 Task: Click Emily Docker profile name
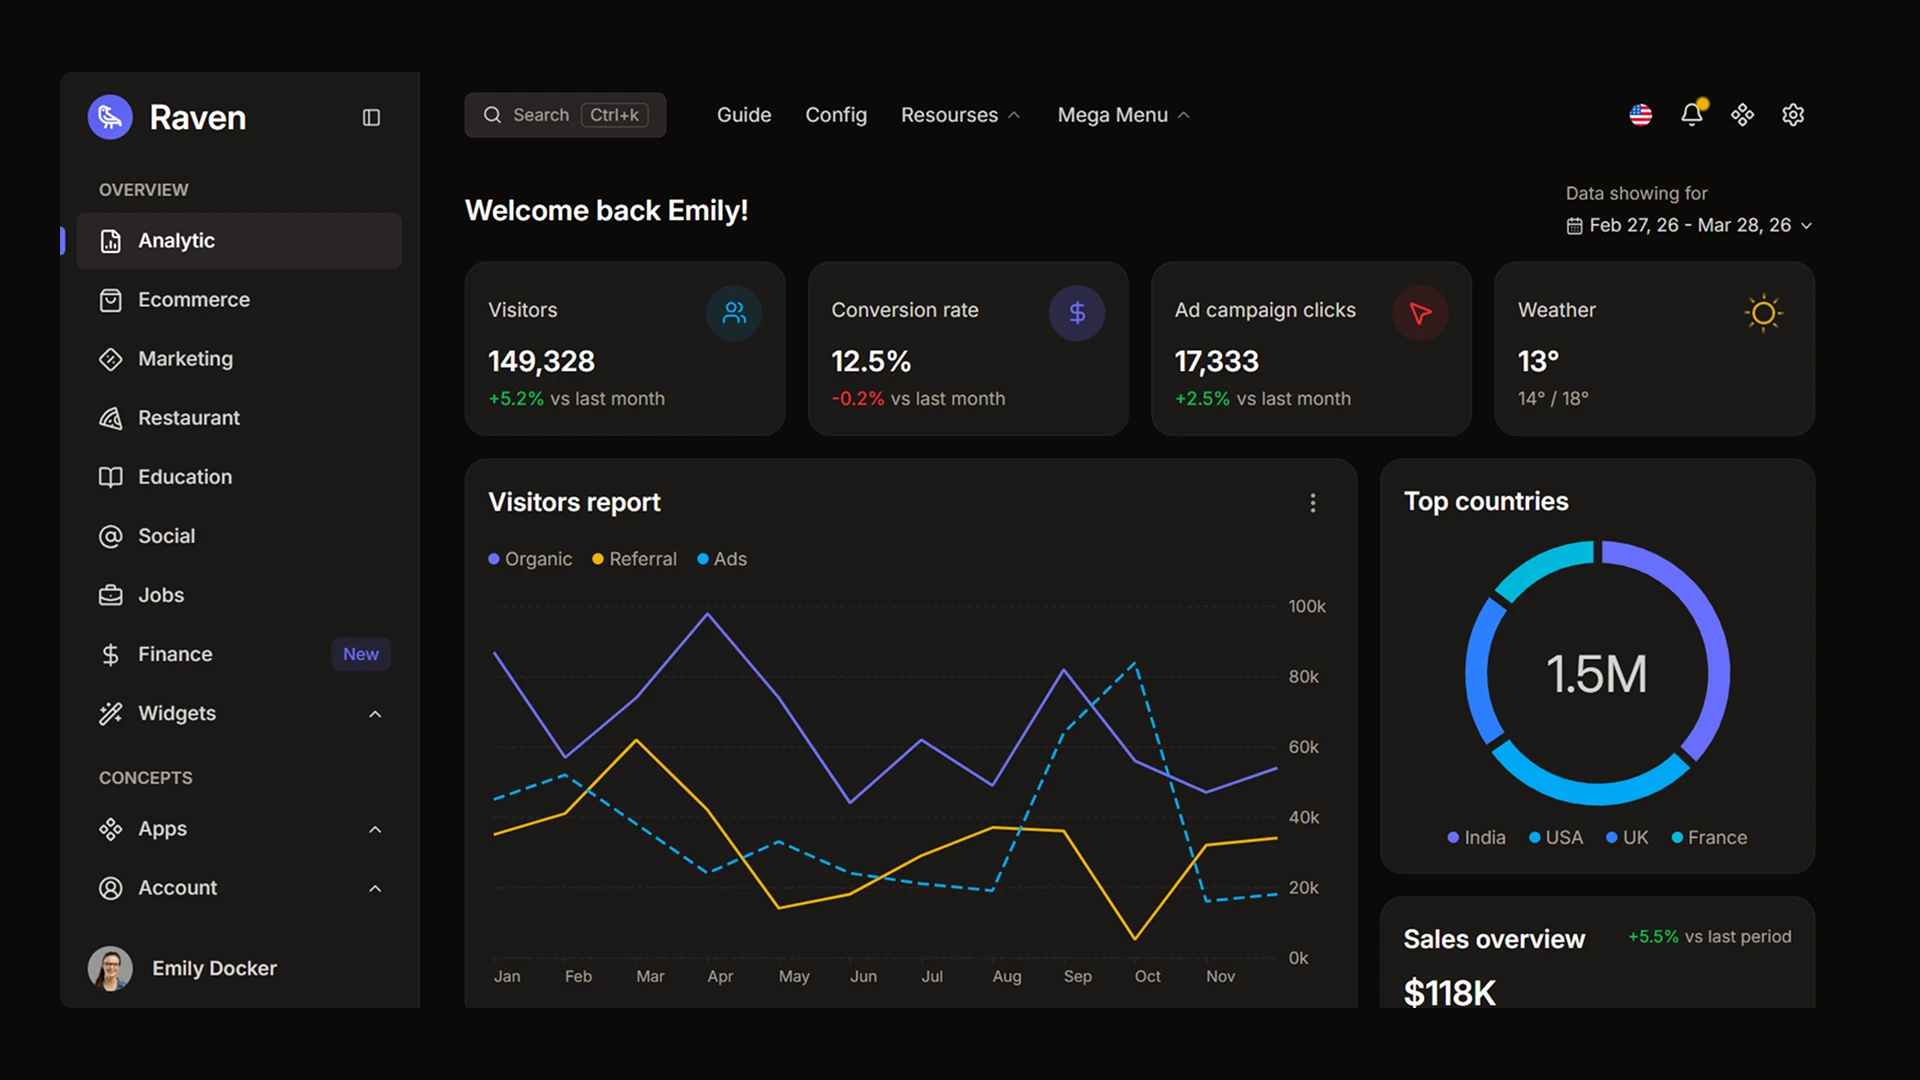click(214, 968)
